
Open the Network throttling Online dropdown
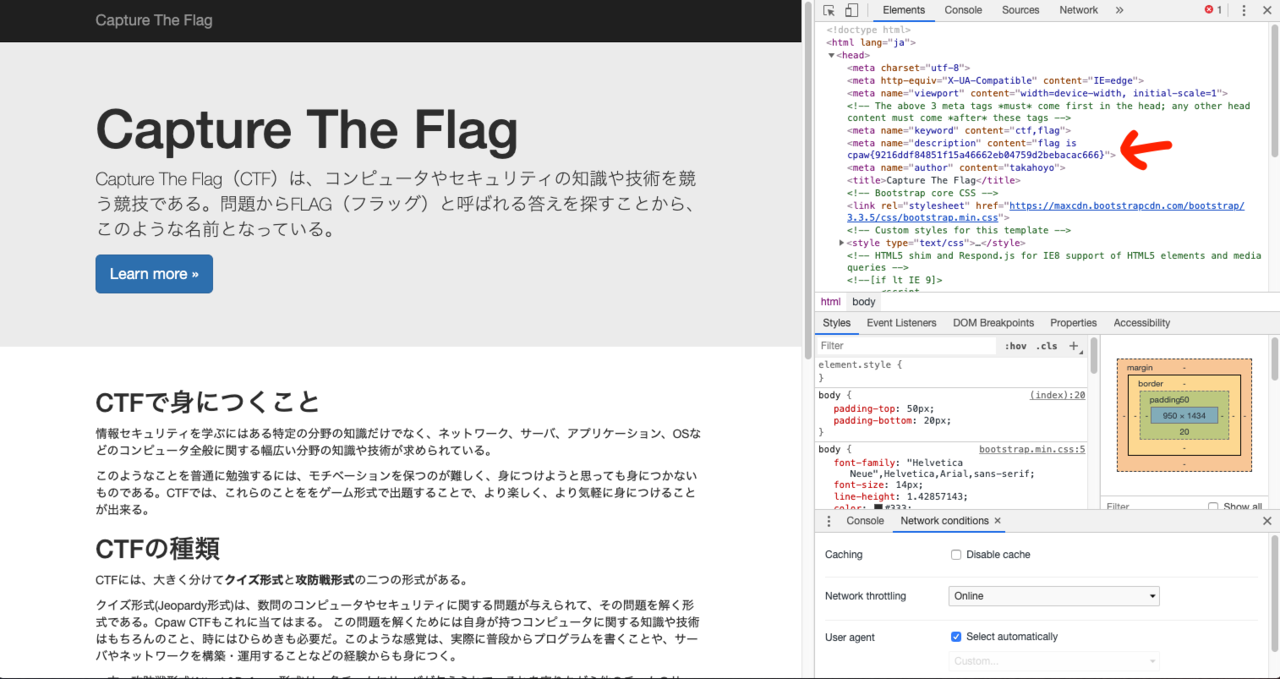[1054, 596]
